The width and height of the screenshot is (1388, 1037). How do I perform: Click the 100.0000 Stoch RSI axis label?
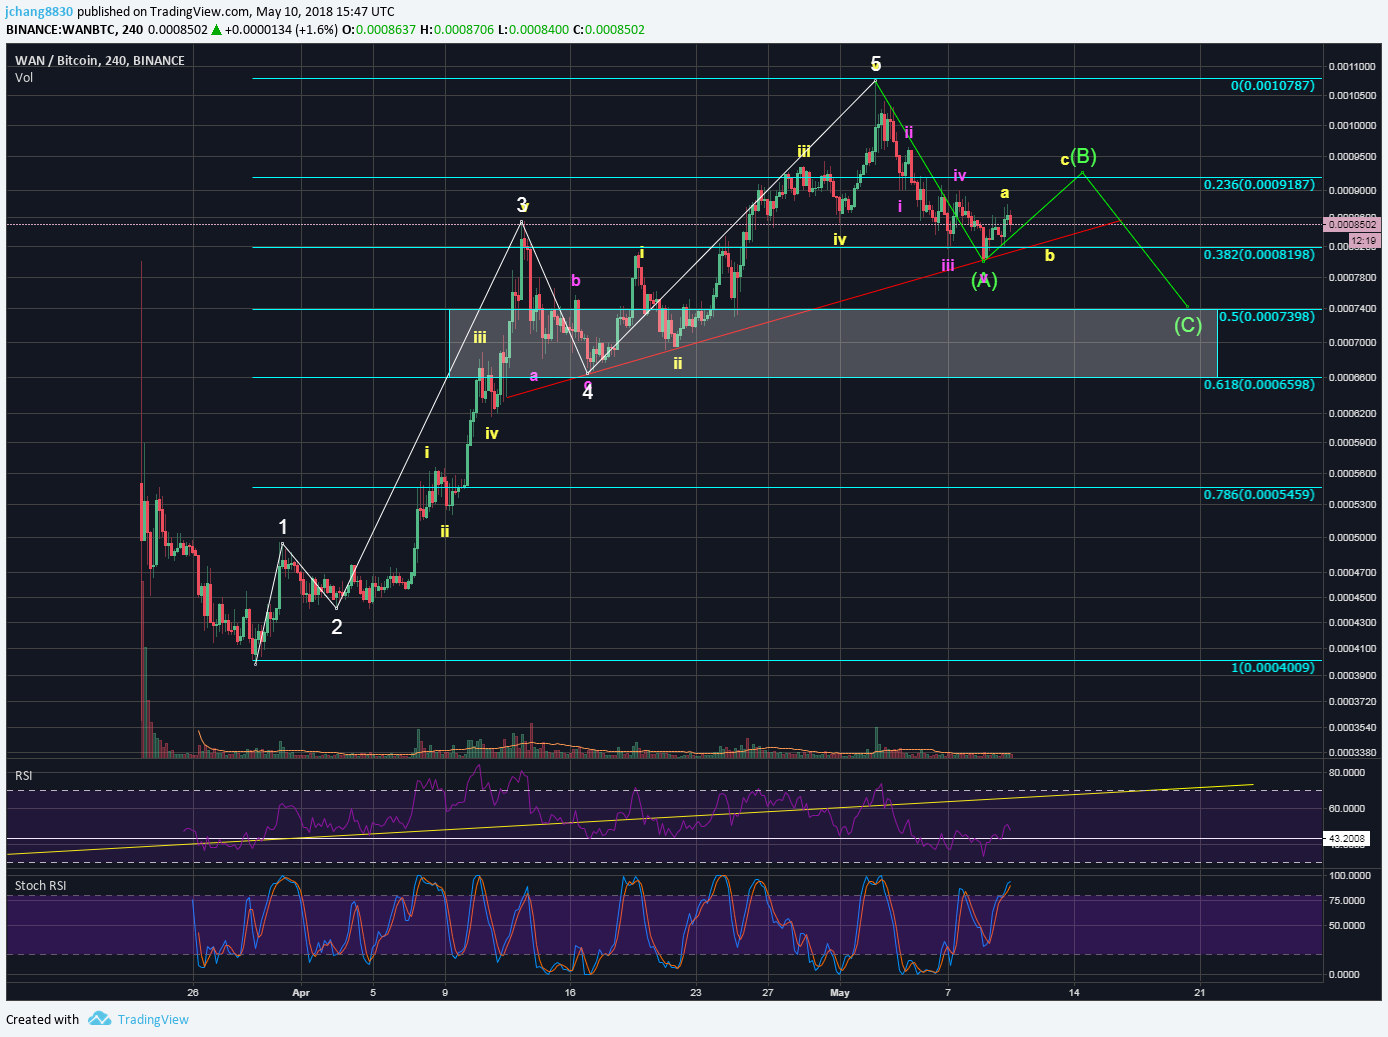tap(1349, 875)
